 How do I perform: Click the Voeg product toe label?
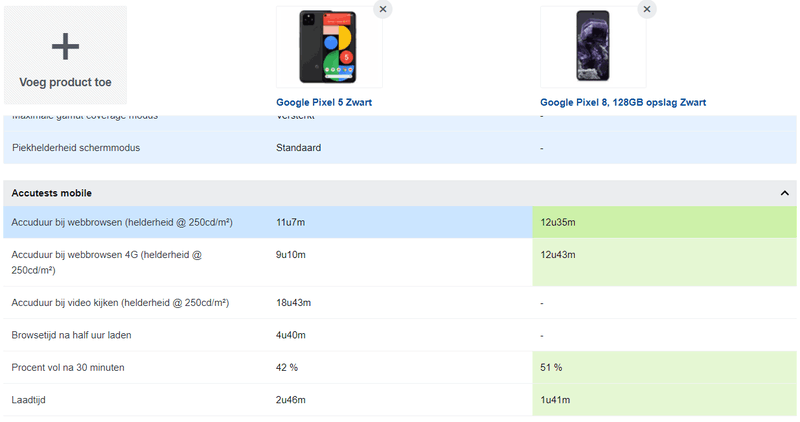pos(65,82)
